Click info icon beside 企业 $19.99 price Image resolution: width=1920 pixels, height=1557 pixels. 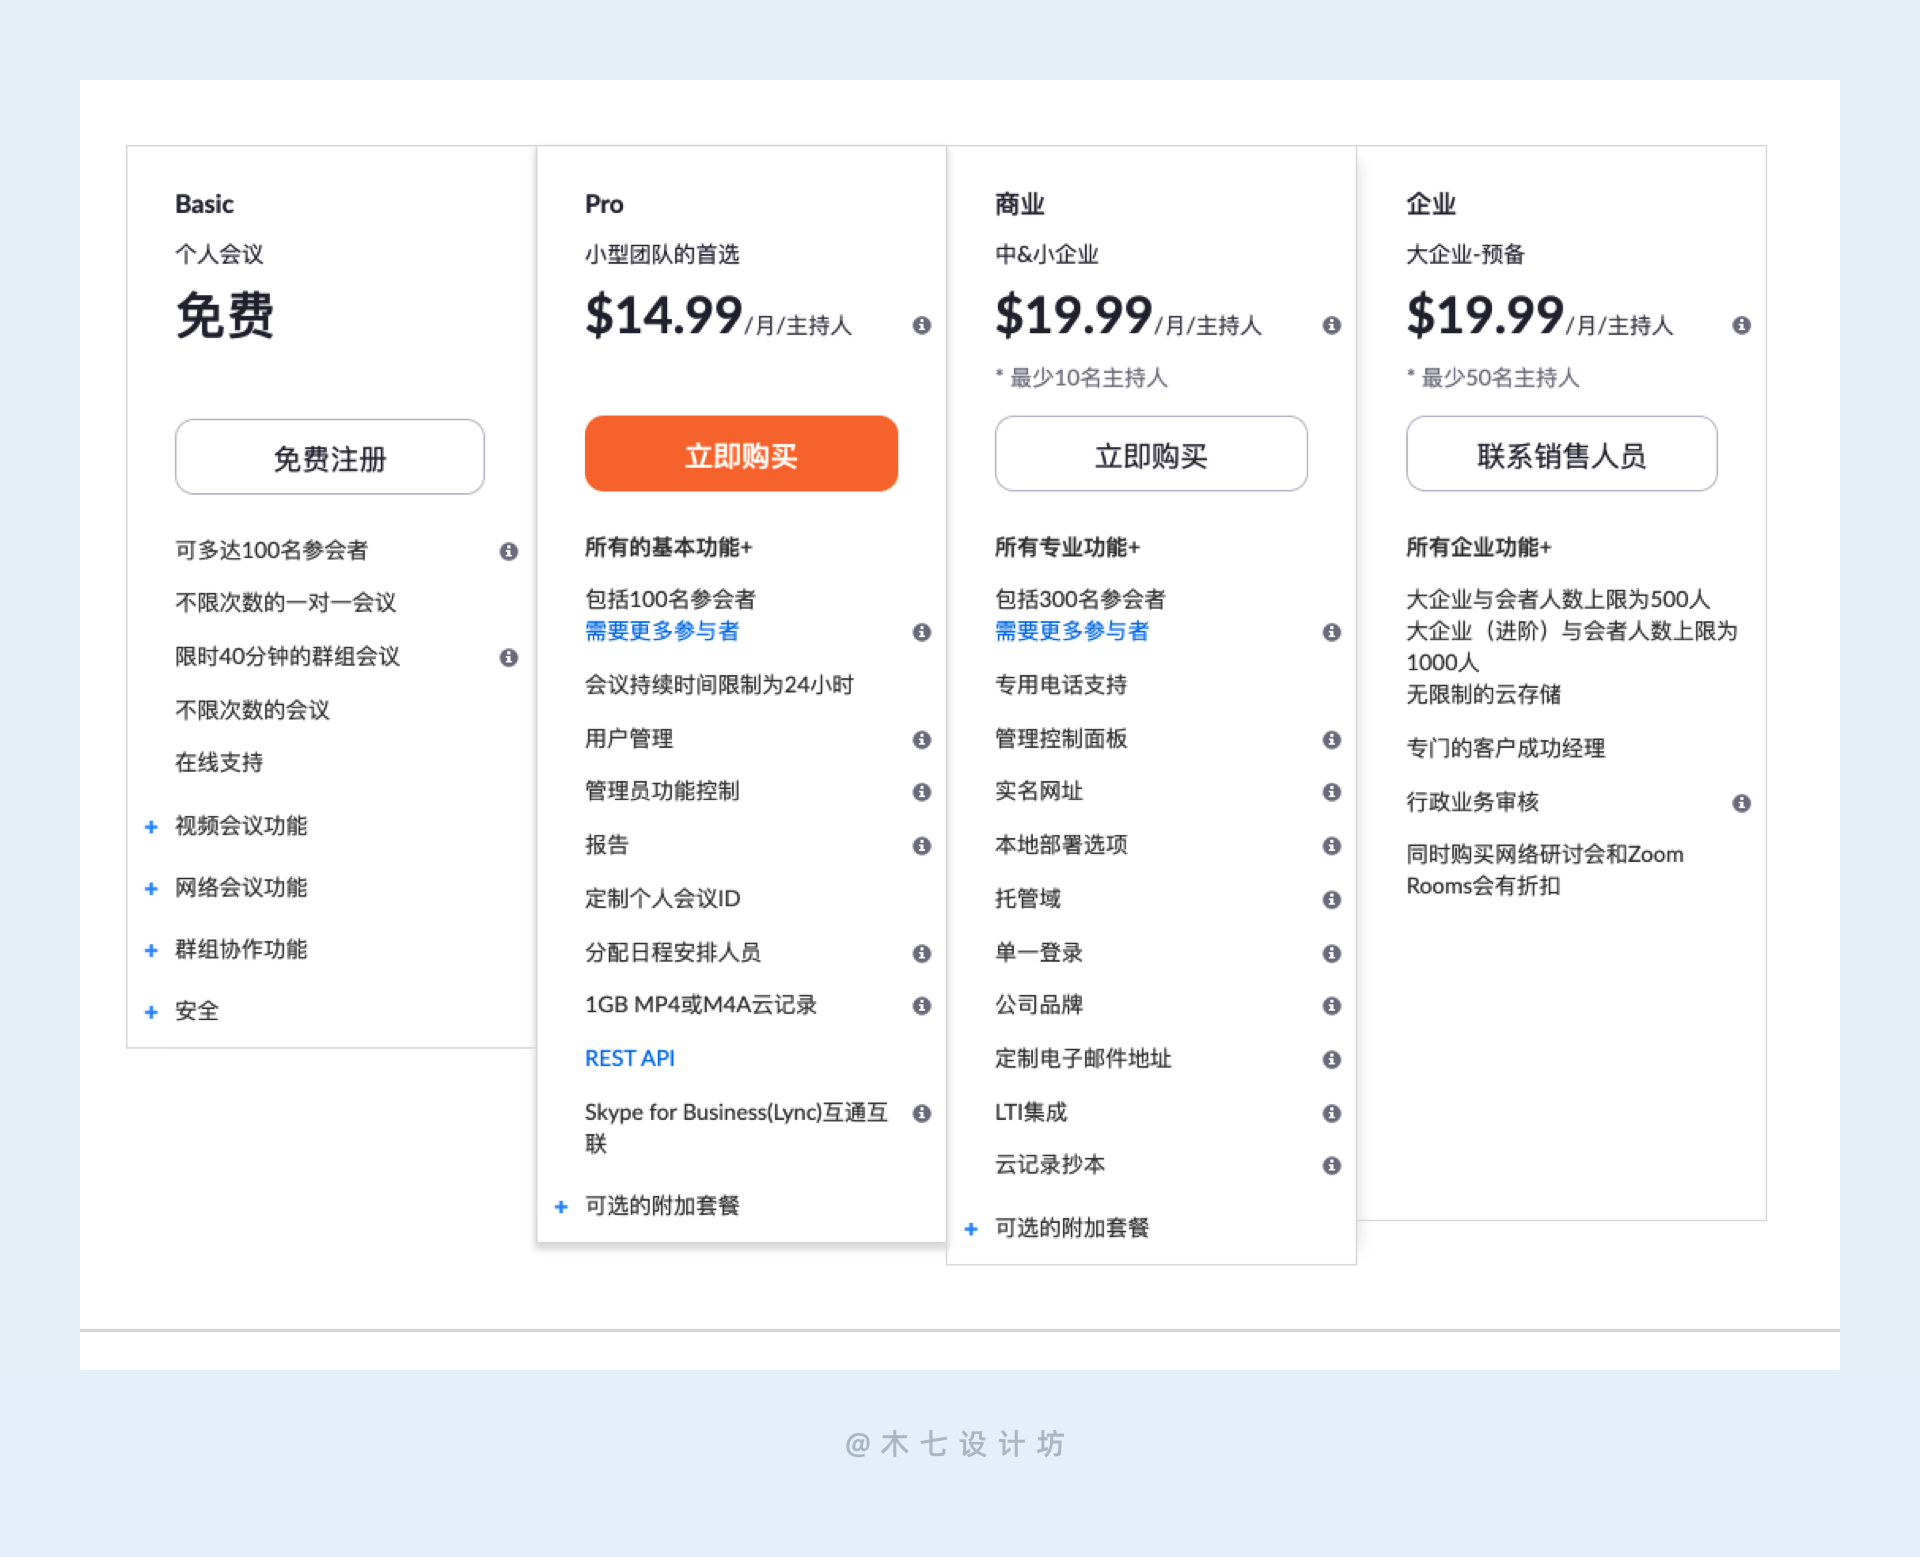click(x=1741, y=325)
